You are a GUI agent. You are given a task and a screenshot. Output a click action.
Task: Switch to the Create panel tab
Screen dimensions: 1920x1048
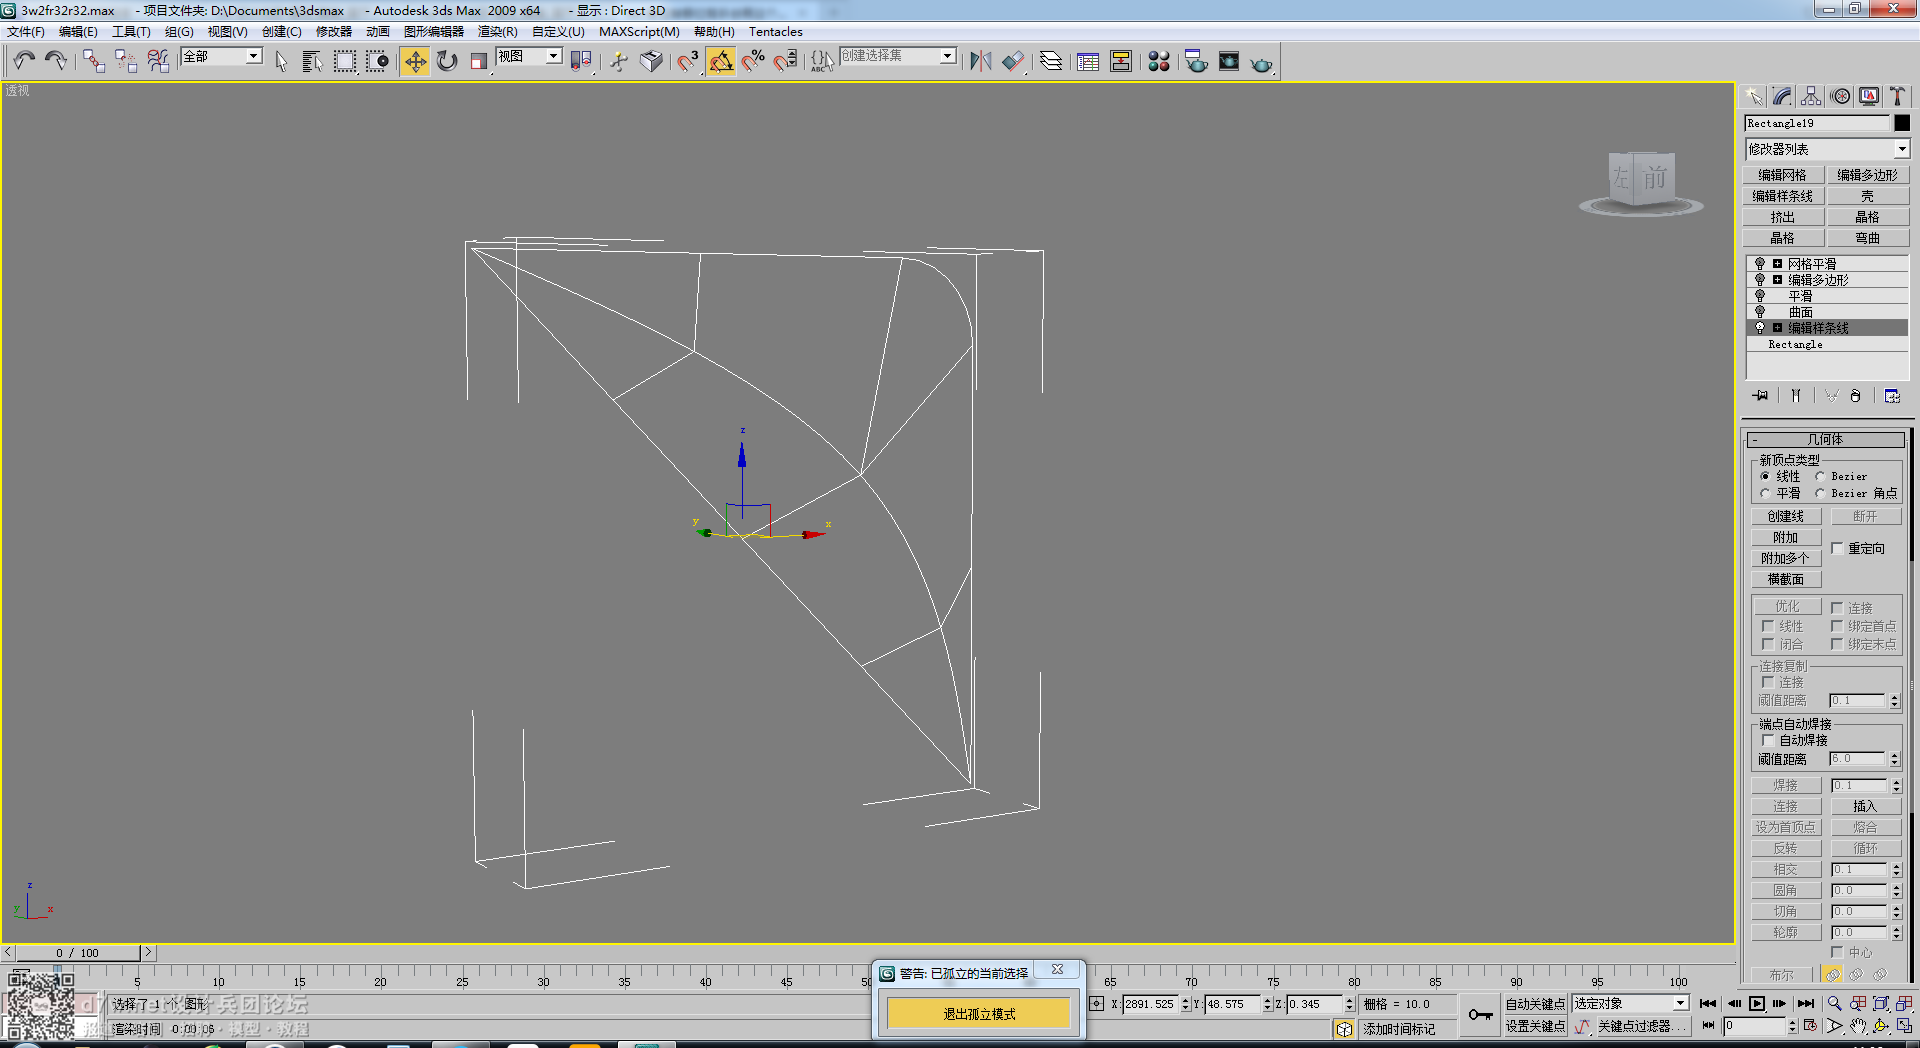point(1754,96)
